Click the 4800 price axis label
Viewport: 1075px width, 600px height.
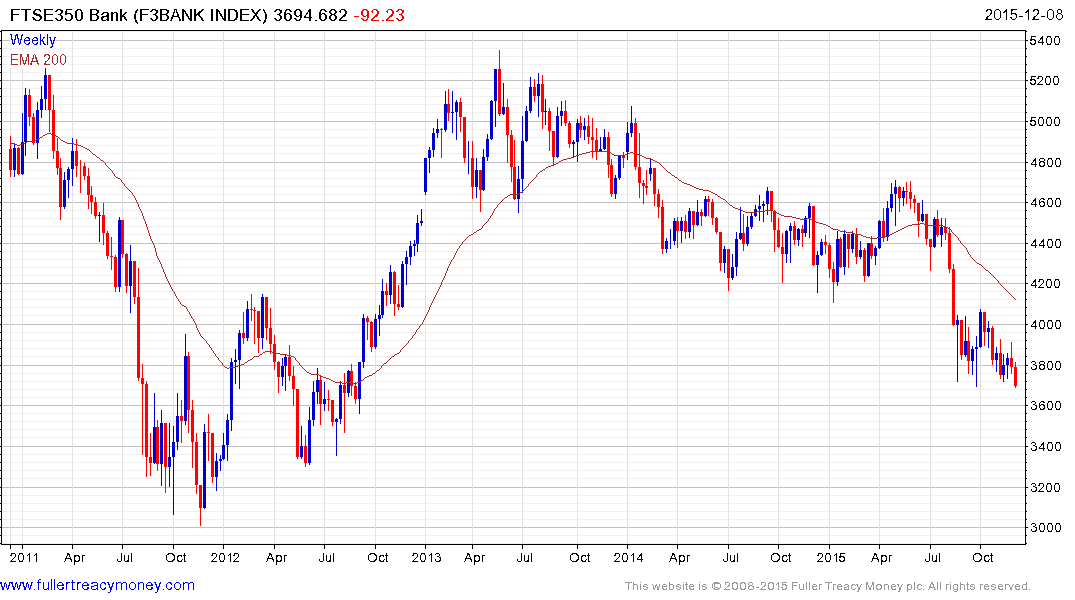tap(1045, 163)
